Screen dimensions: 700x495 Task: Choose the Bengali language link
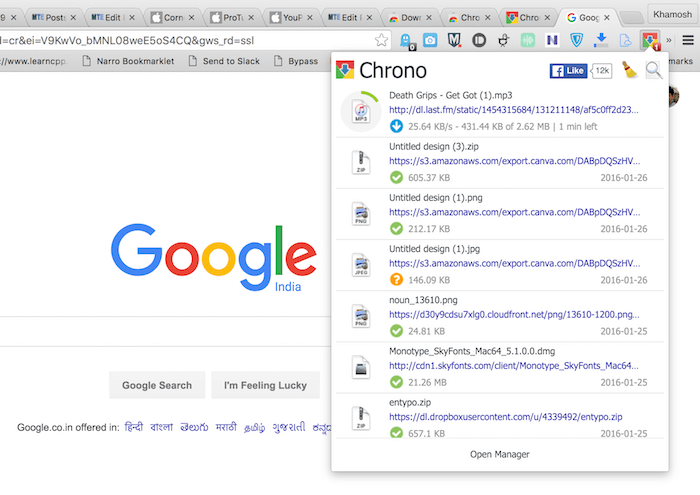[x=161, y=427]
